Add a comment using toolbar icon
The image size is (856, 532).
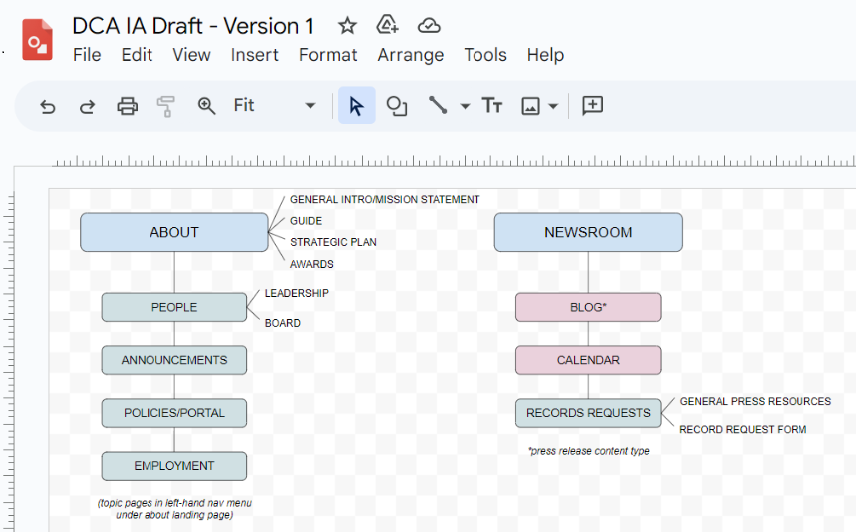(x=592, y=106)
